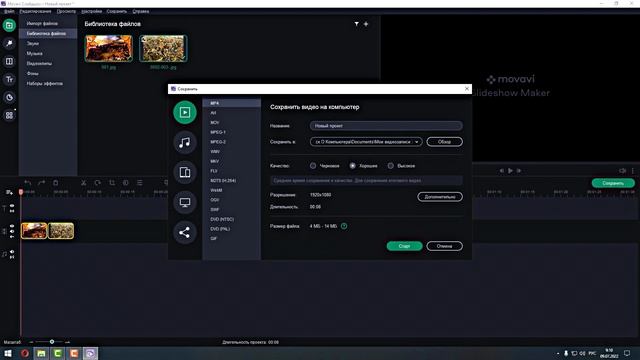Click the Отмена button in save dialog
640x360 pixels.
click(x=444, y=246)
